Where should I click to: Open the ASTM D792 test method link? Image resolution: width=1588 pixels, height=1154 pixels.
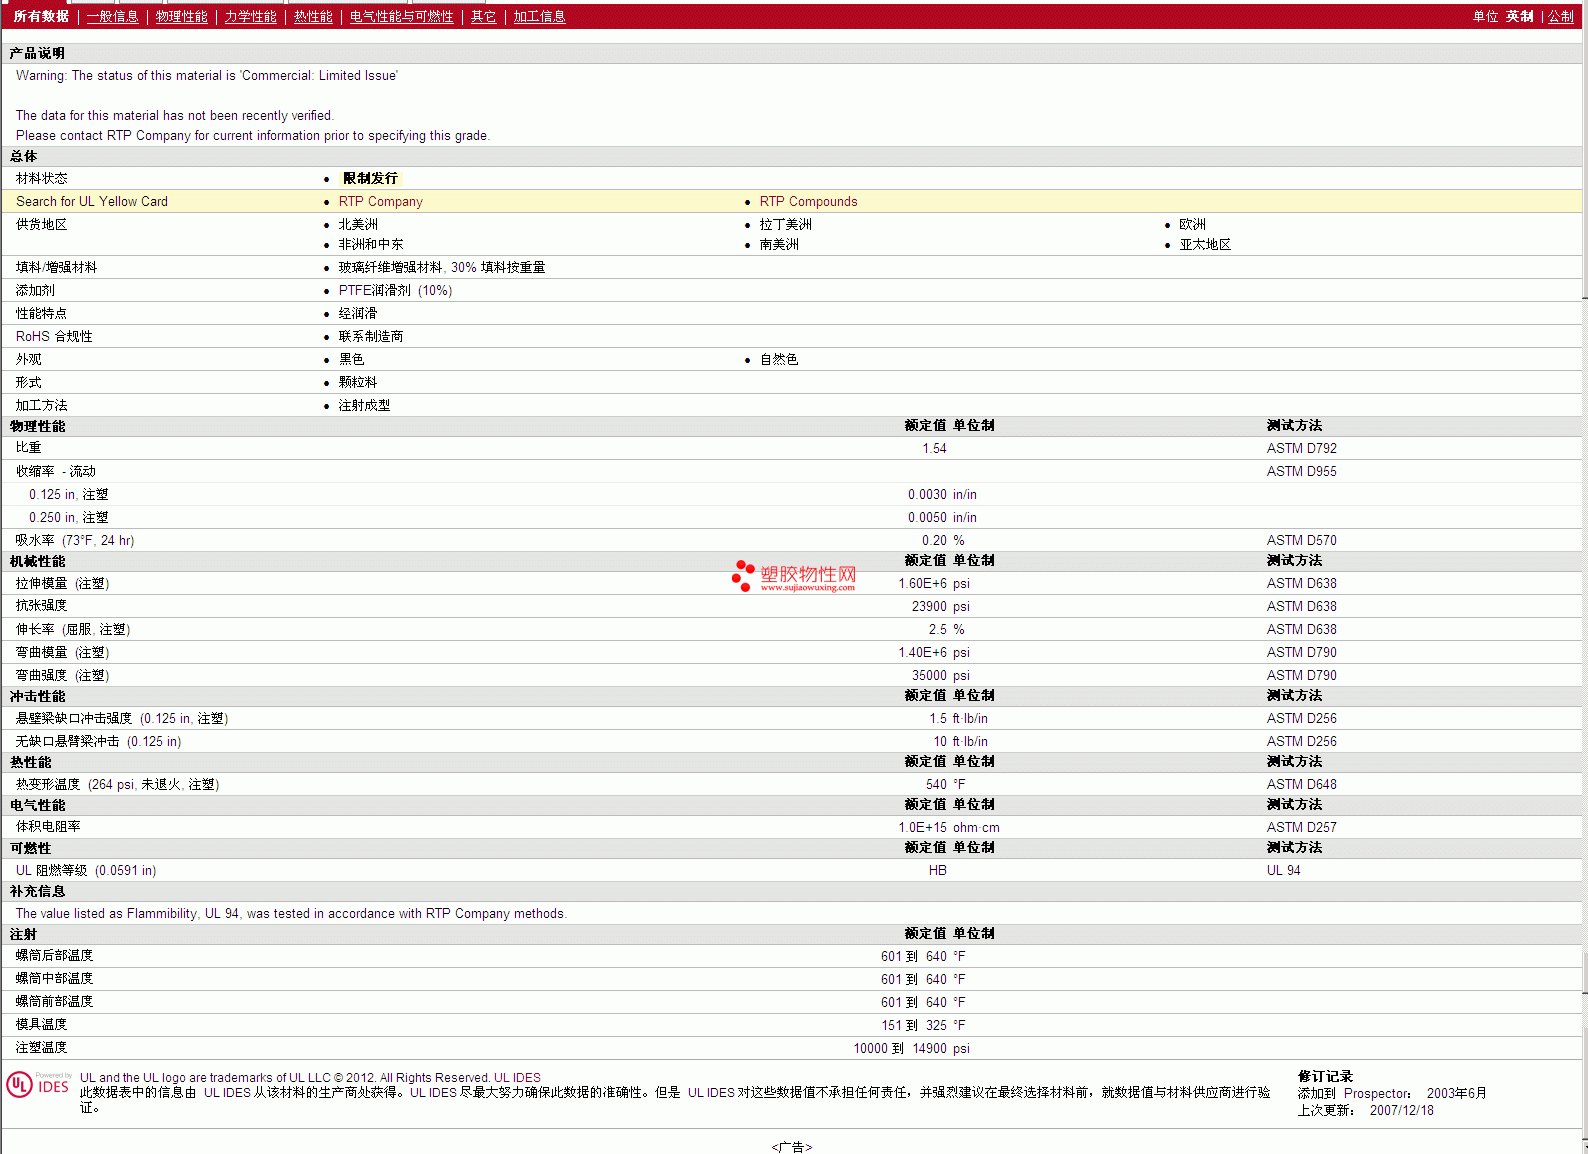click(1301, 449)
